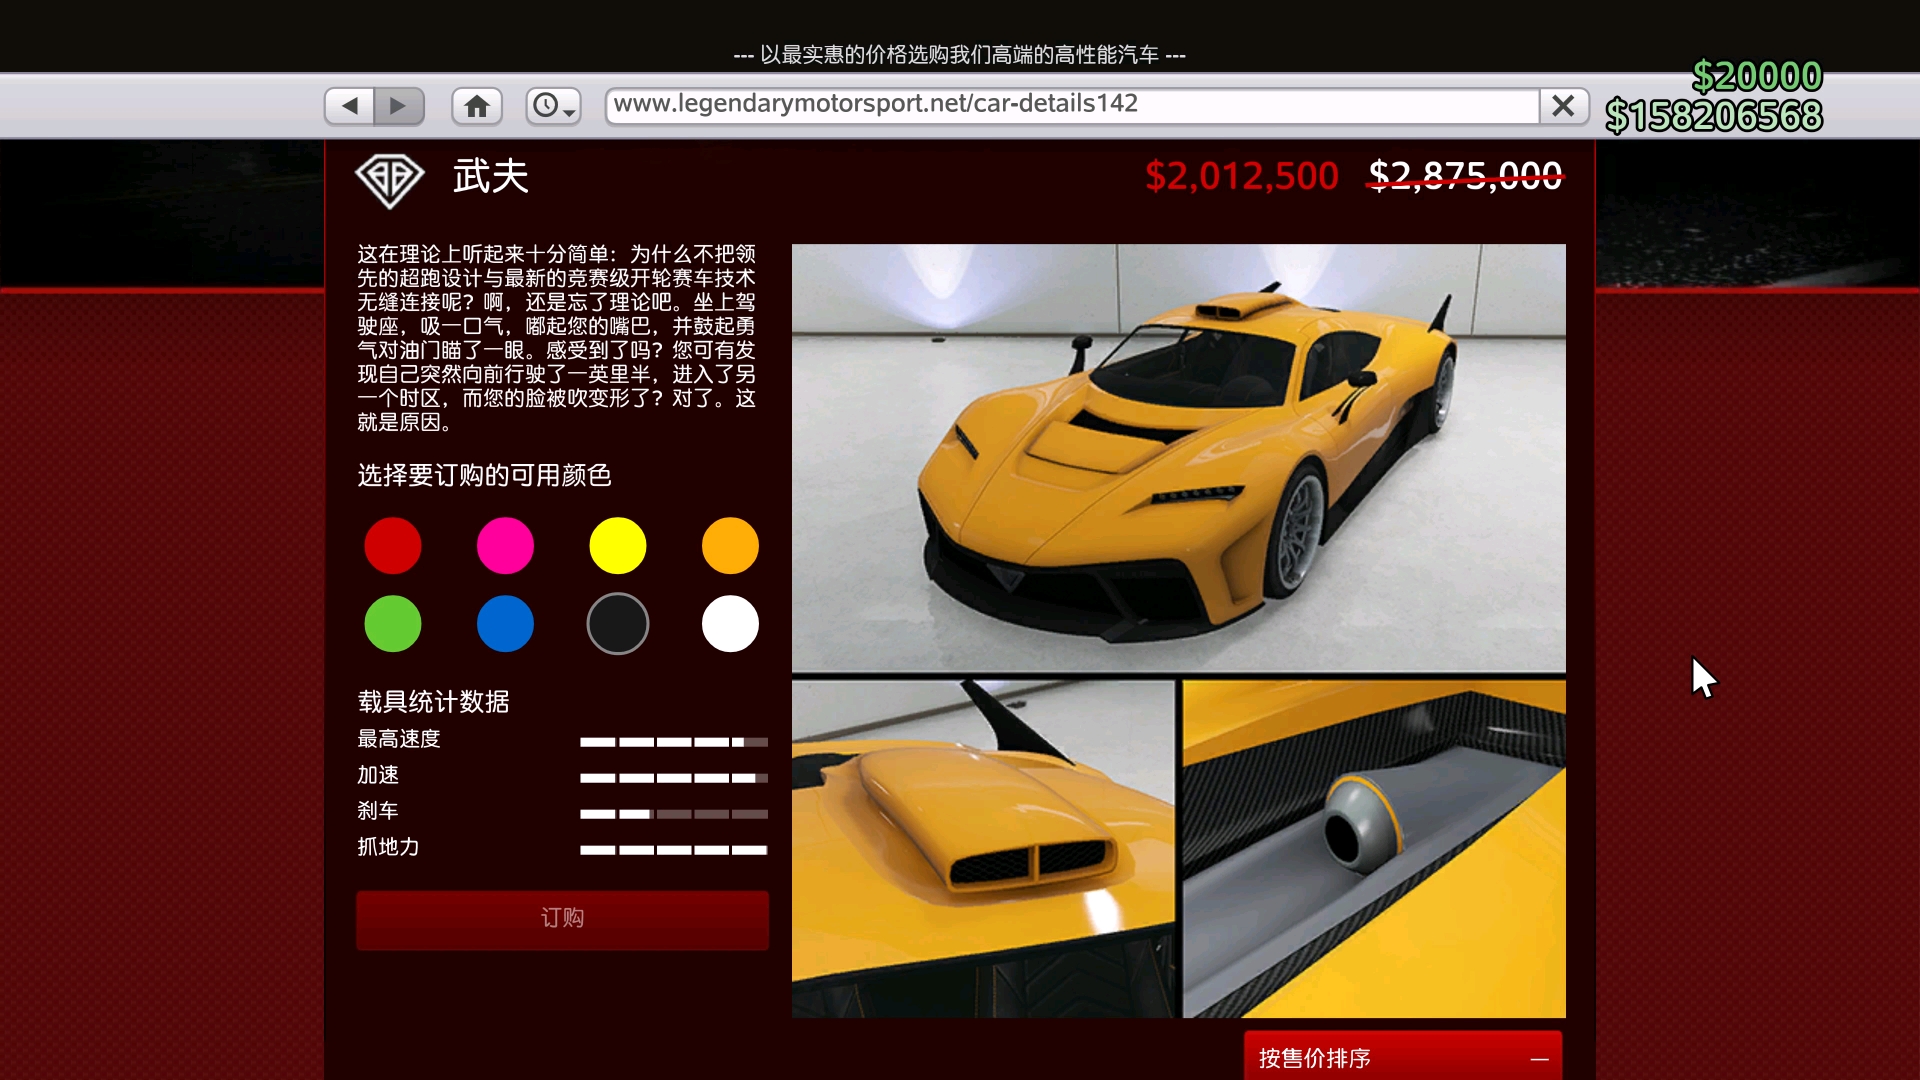Select the white car color
This screenshot has width=1920, height=1080.
click(x=730, y=624)
